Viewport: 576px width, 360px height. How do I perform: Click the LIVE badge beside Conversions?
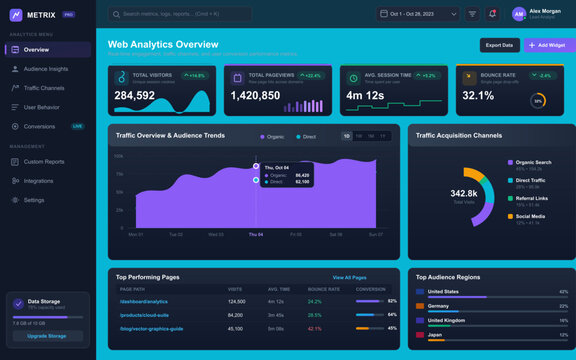coord(78,126)
